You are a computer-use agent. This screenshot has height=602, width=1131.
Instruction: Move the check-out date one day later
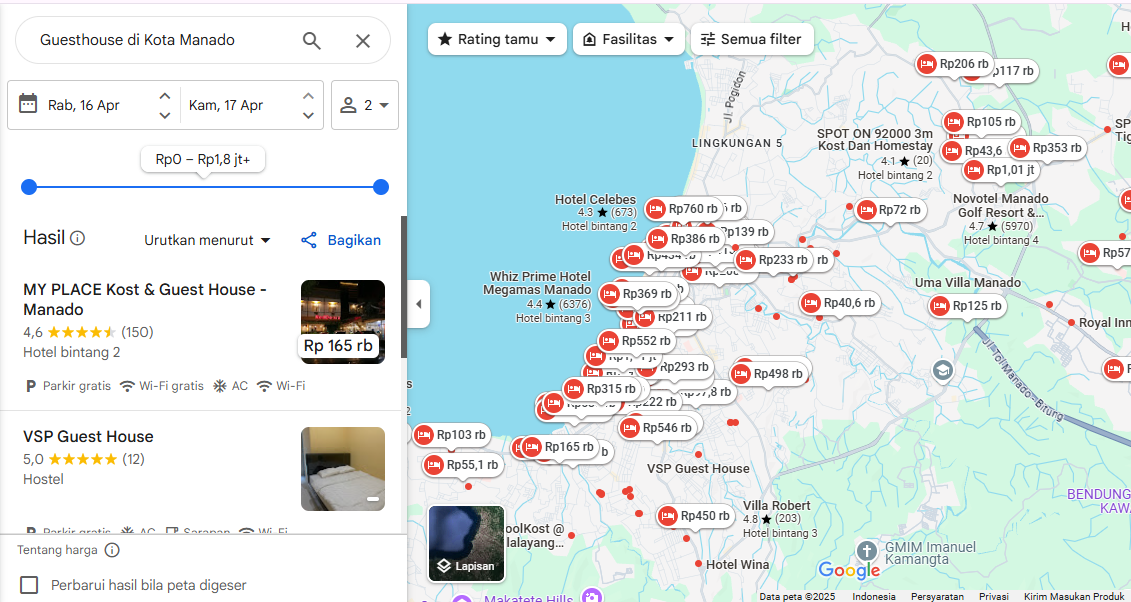pos(308,95)
